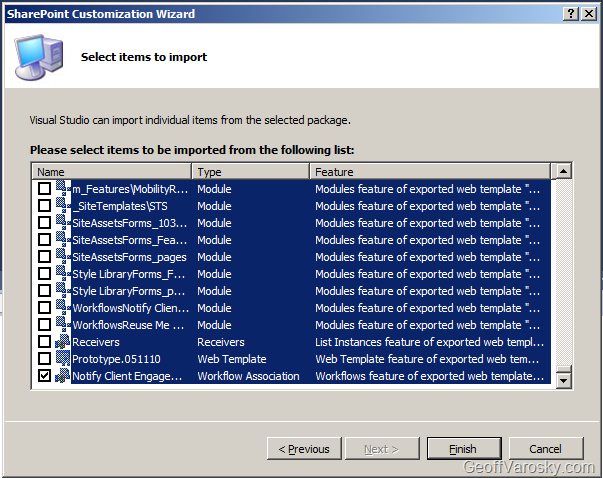The width and height of the screenshot is (603, 478).
Task: Check the Receivers item checkbox
Action: [44, 342]
